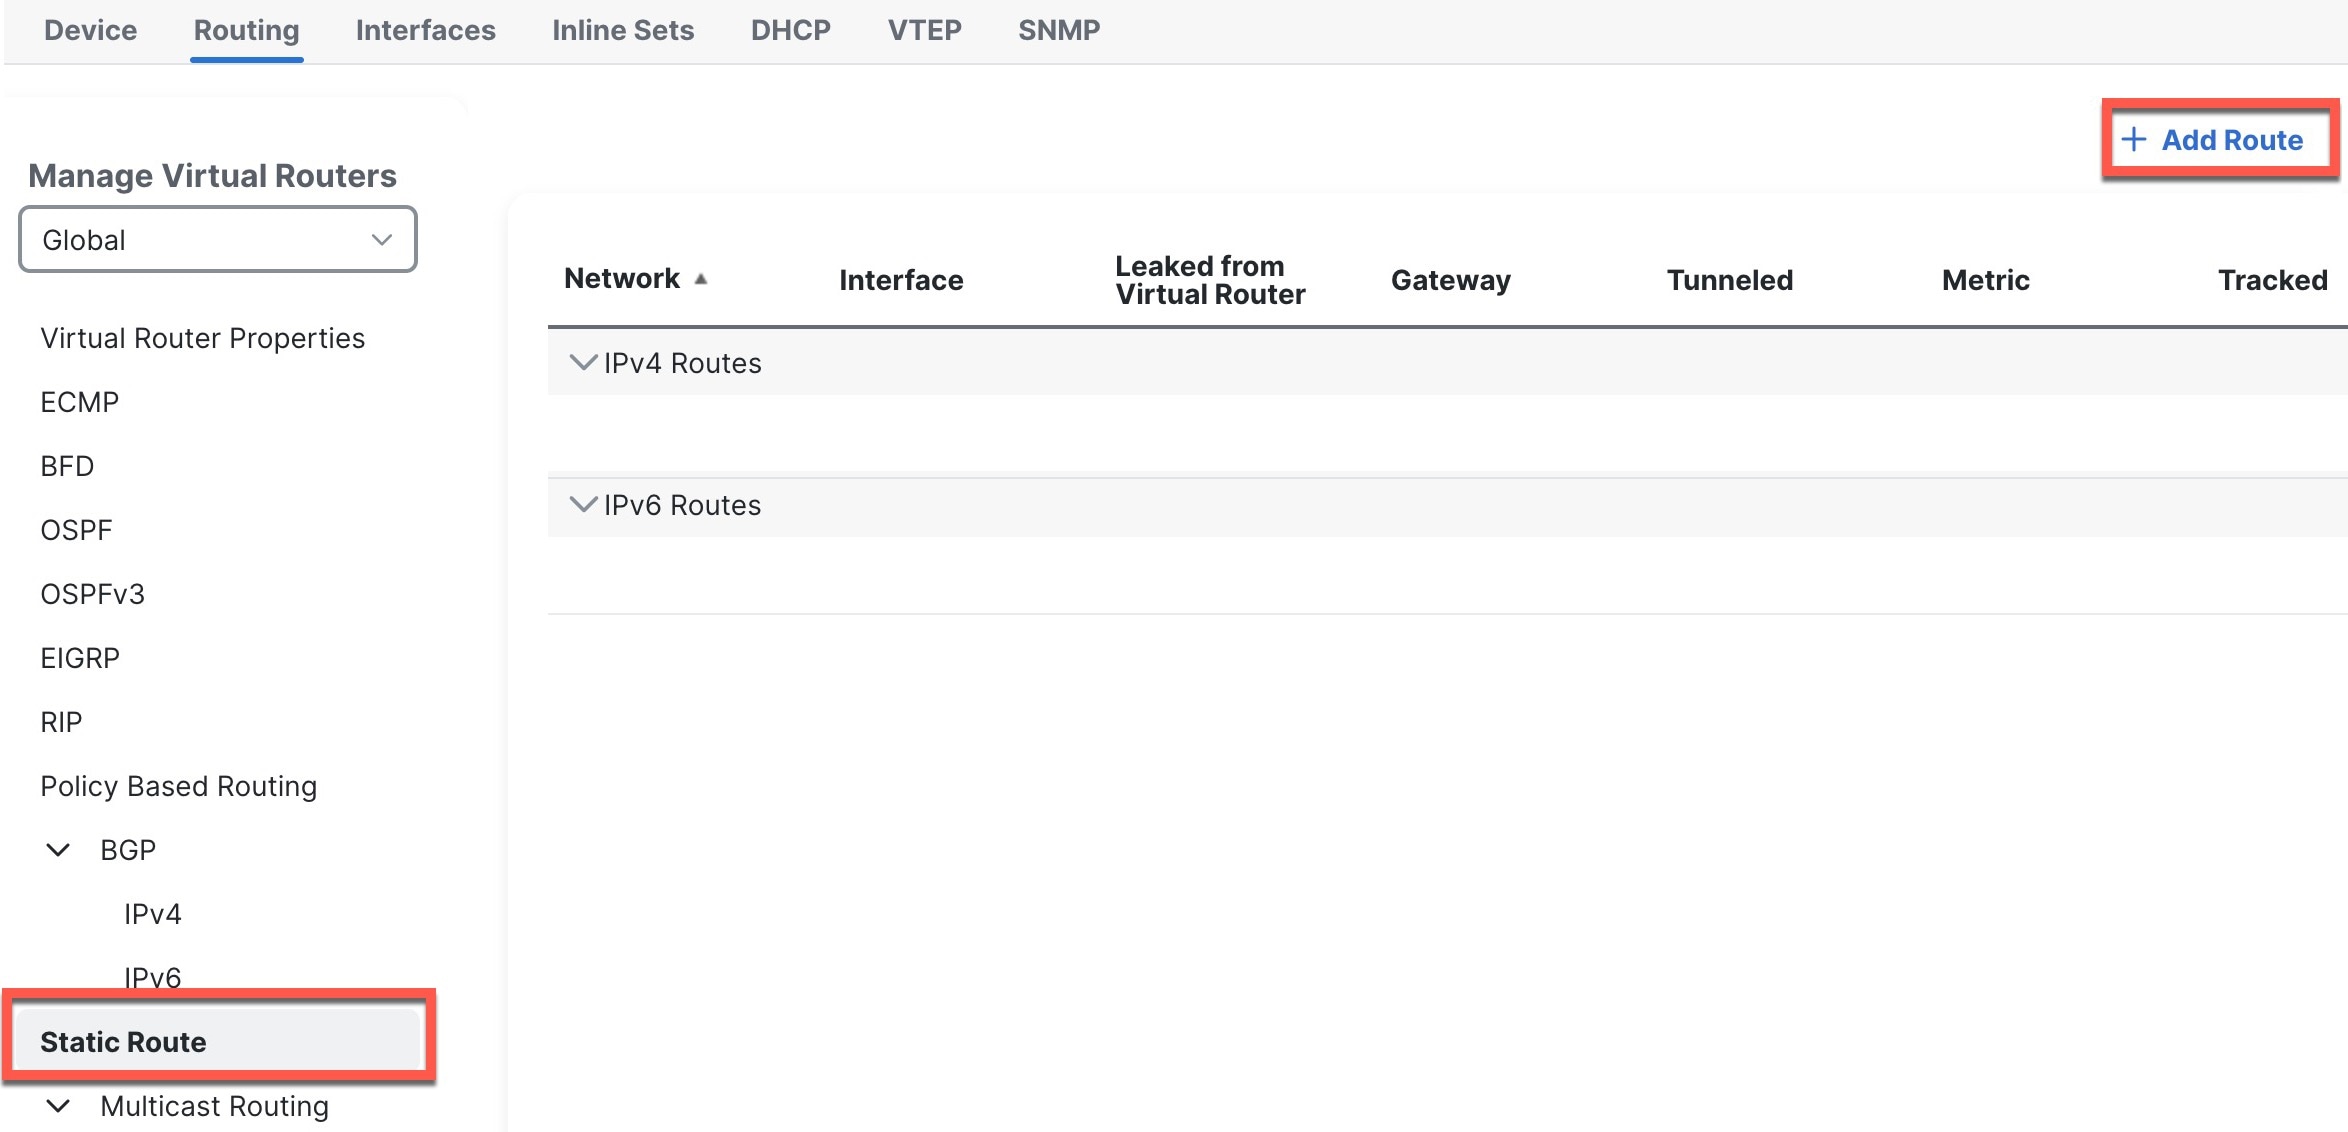
Task: Collapse the BGP tree chevron
Action: [x=58, y=850]
